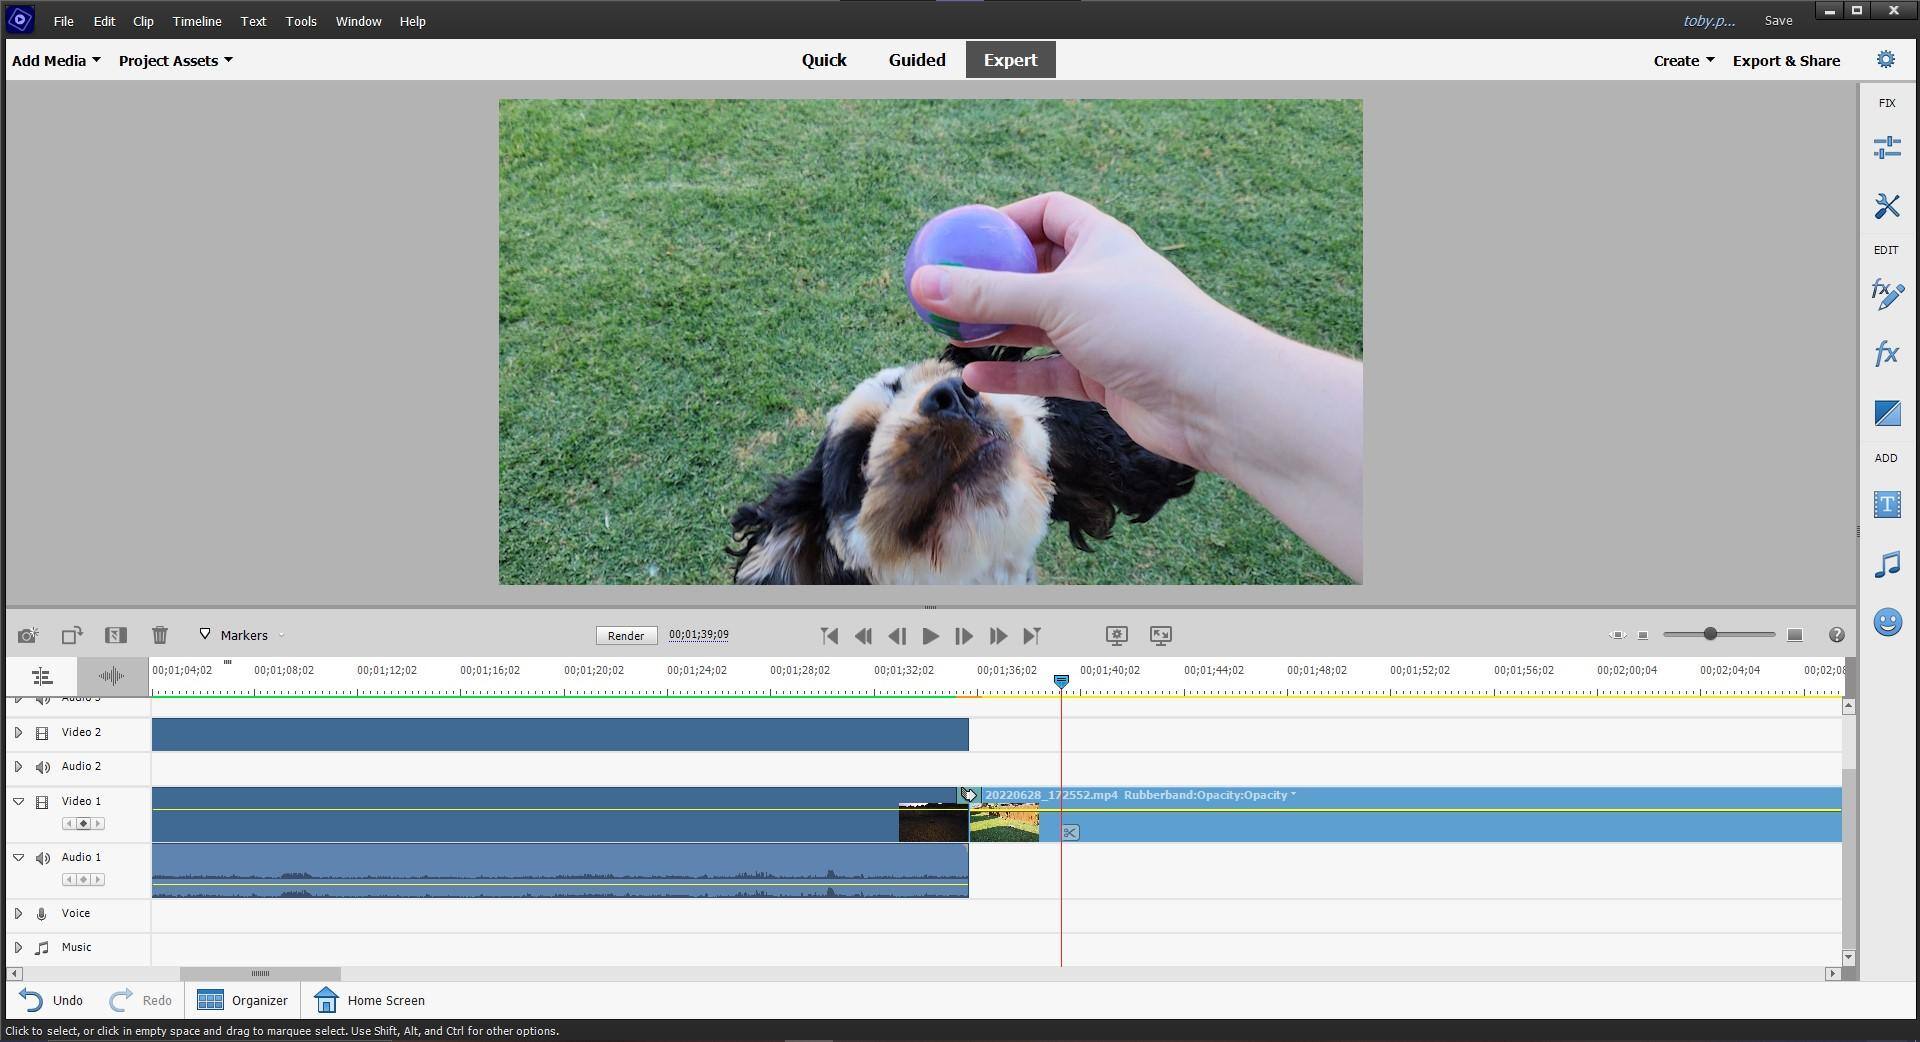
Task: Mute the Audio 2 track speaker icon
Action: click(x=43, y=767)
